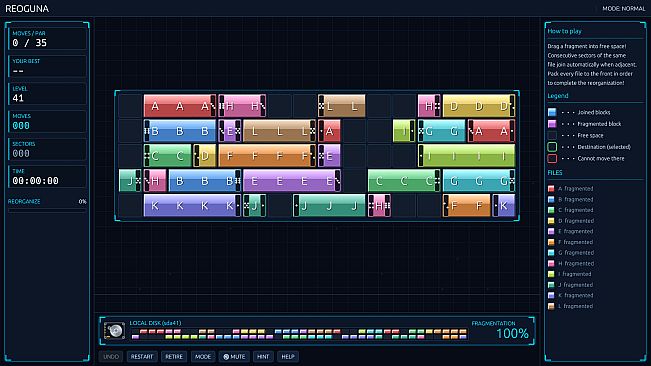
Task: Select the green two-sector C C fragment
Action: (167, 156)
